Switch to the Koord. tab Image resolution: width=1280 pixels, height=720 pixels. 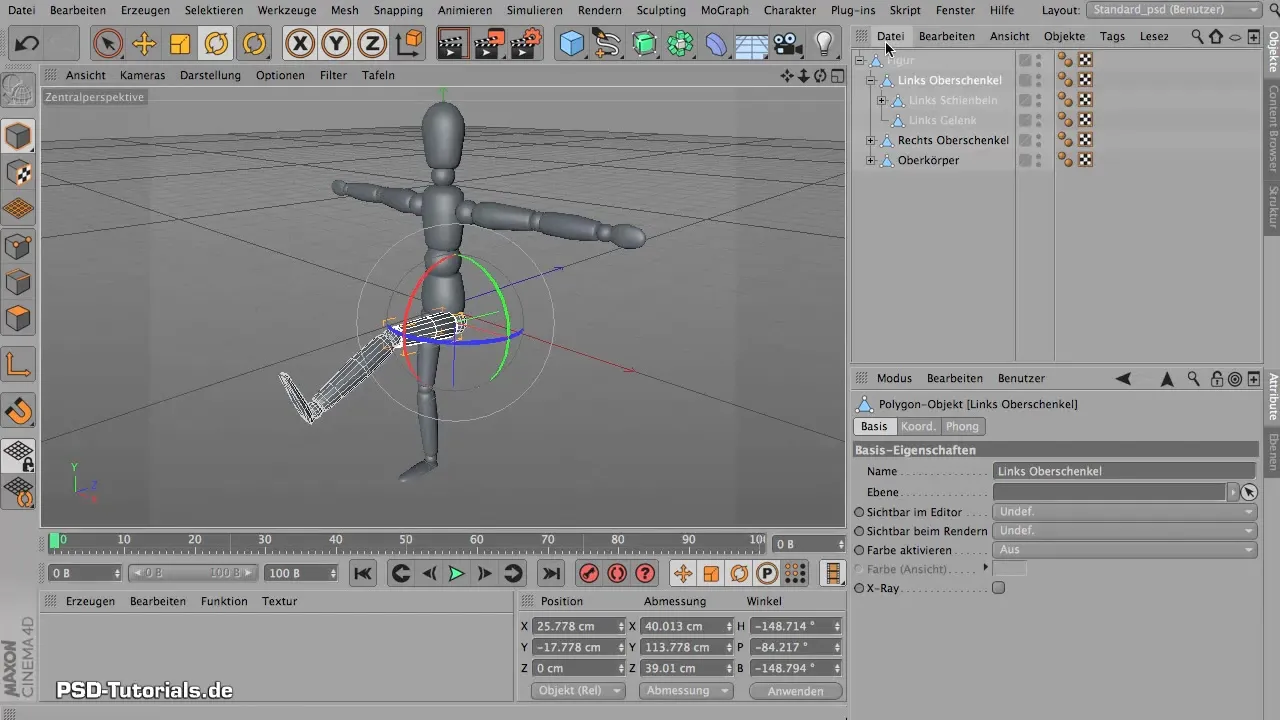click(918, 426)
